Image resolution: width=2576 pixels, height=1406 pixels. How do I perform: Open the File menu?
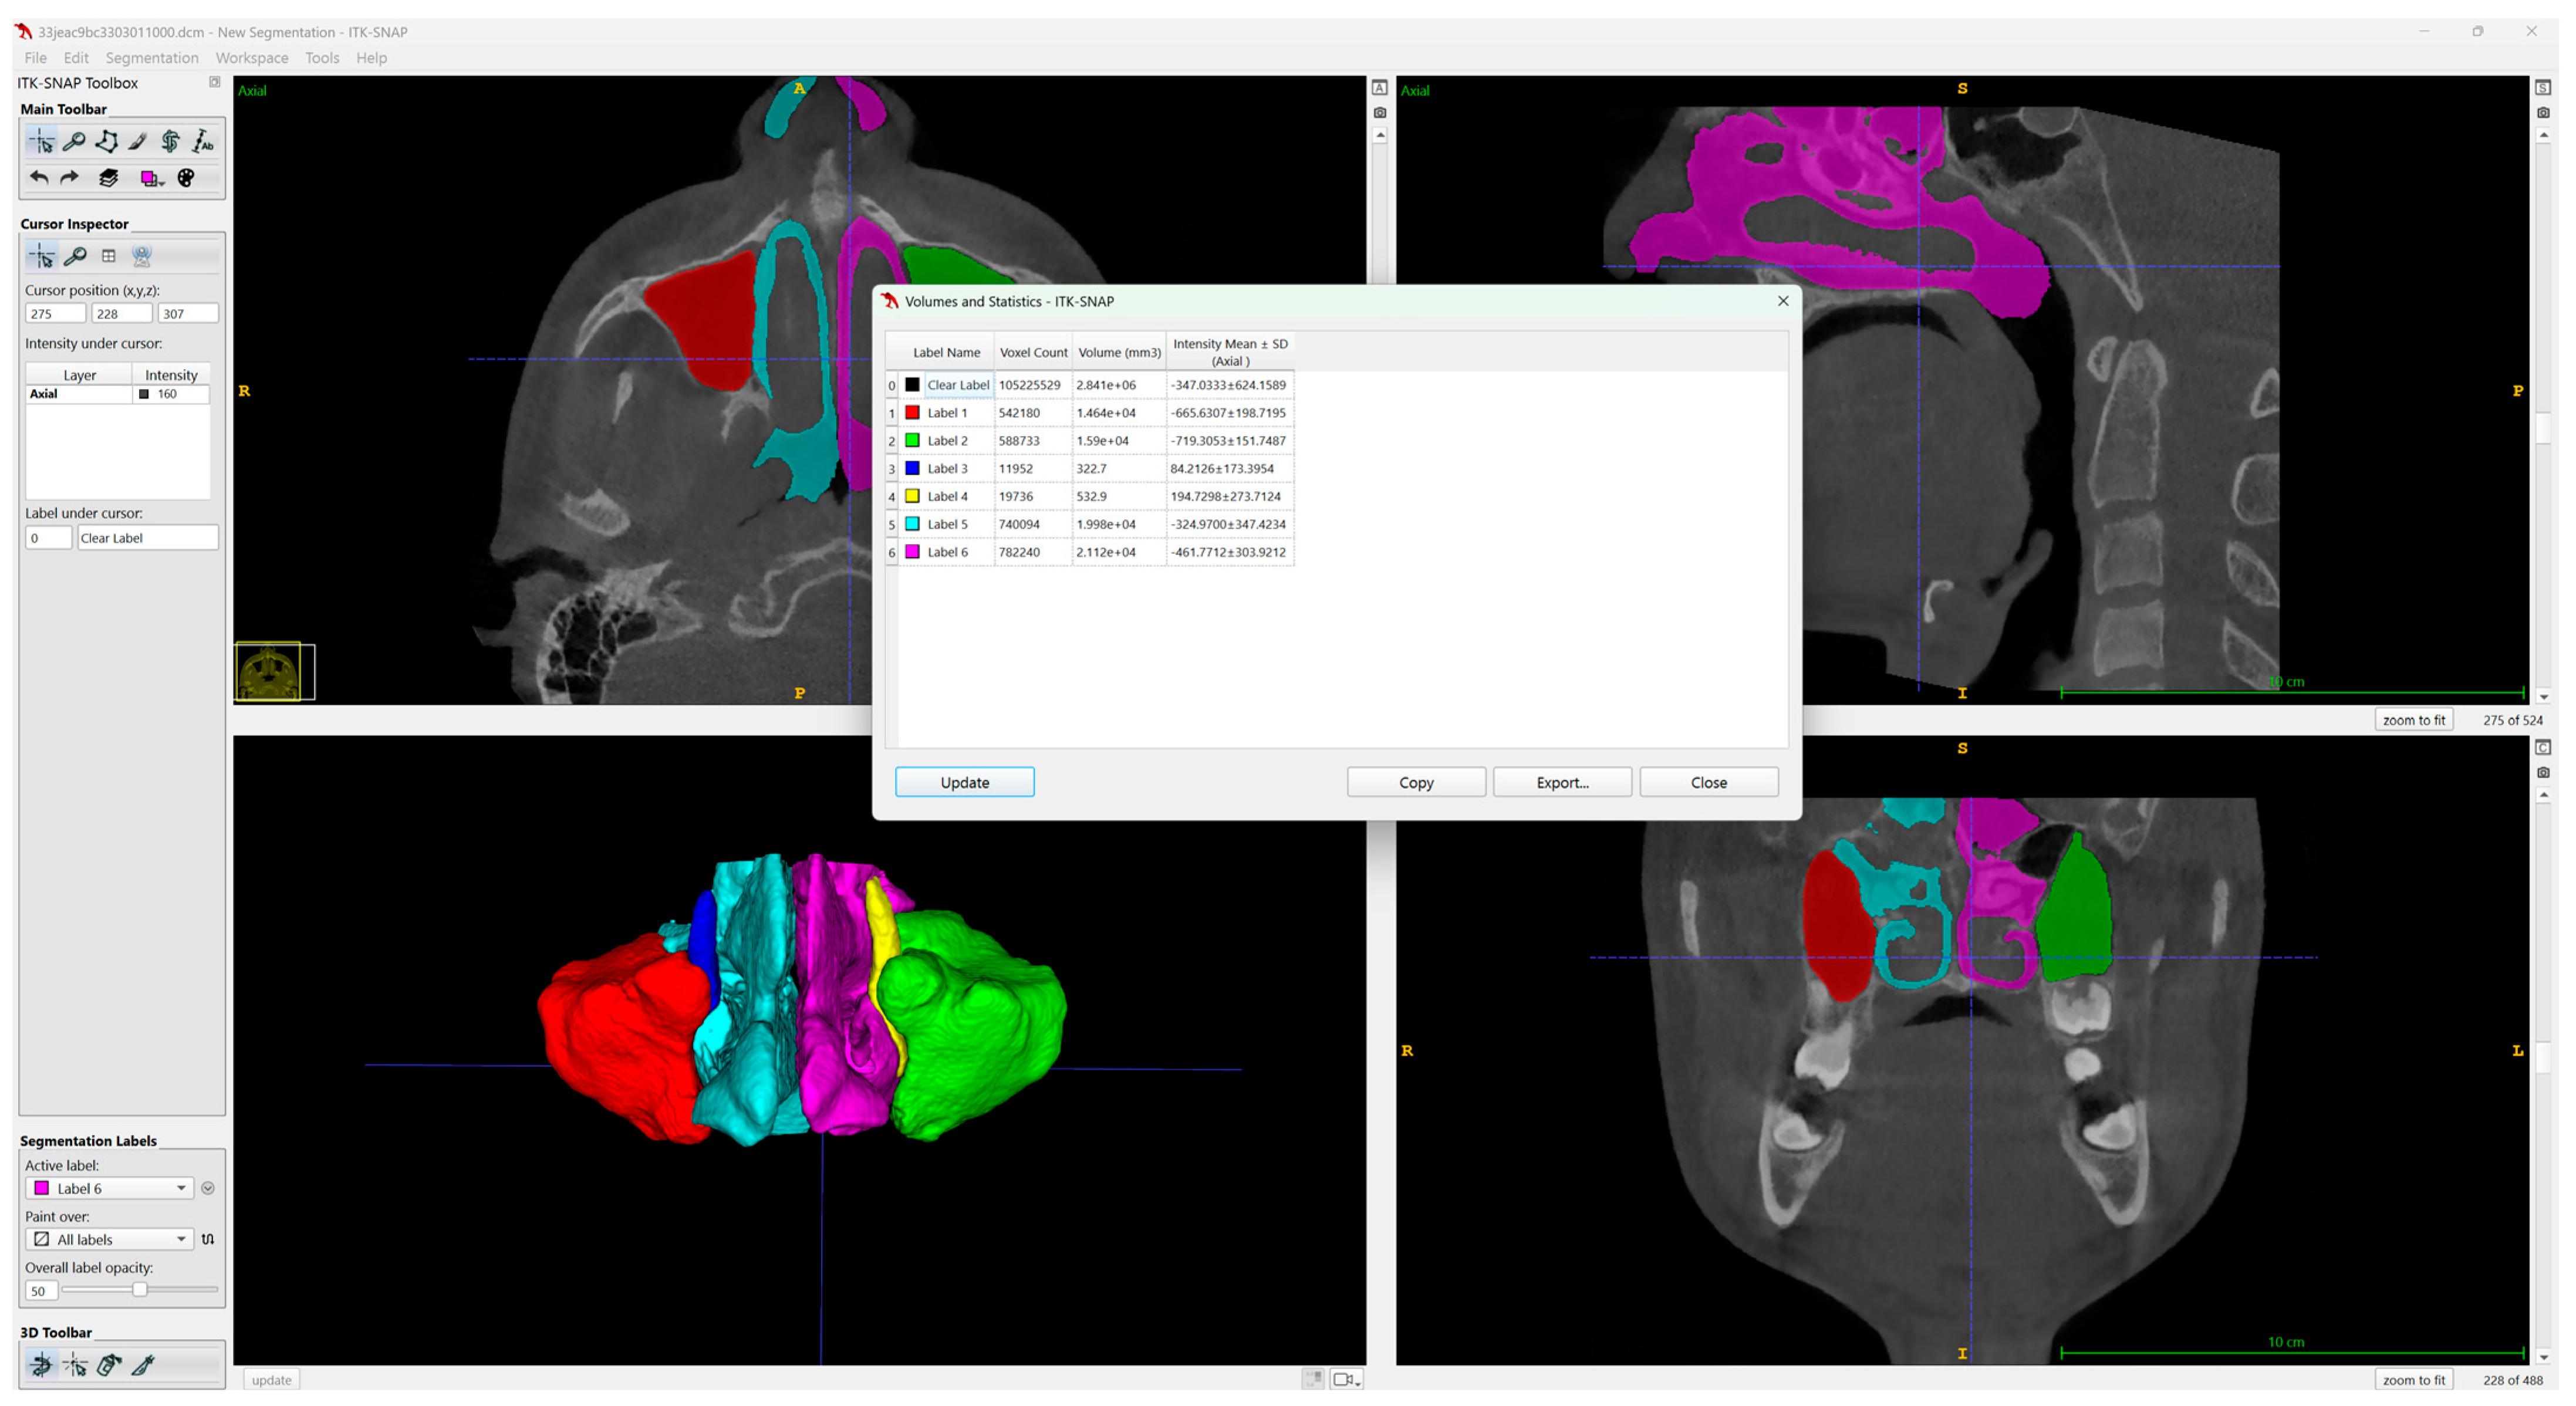click(36, 58)
